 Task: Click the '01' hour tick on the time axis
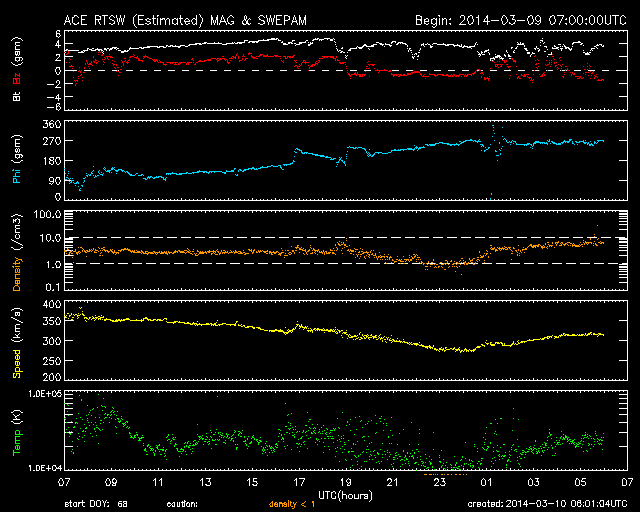tap(486, 483)
